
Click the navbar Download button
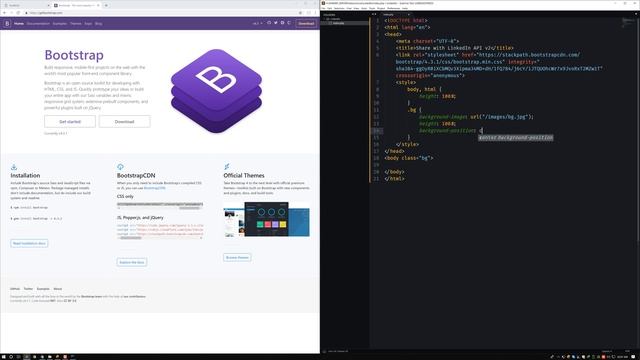pos(306,23)
